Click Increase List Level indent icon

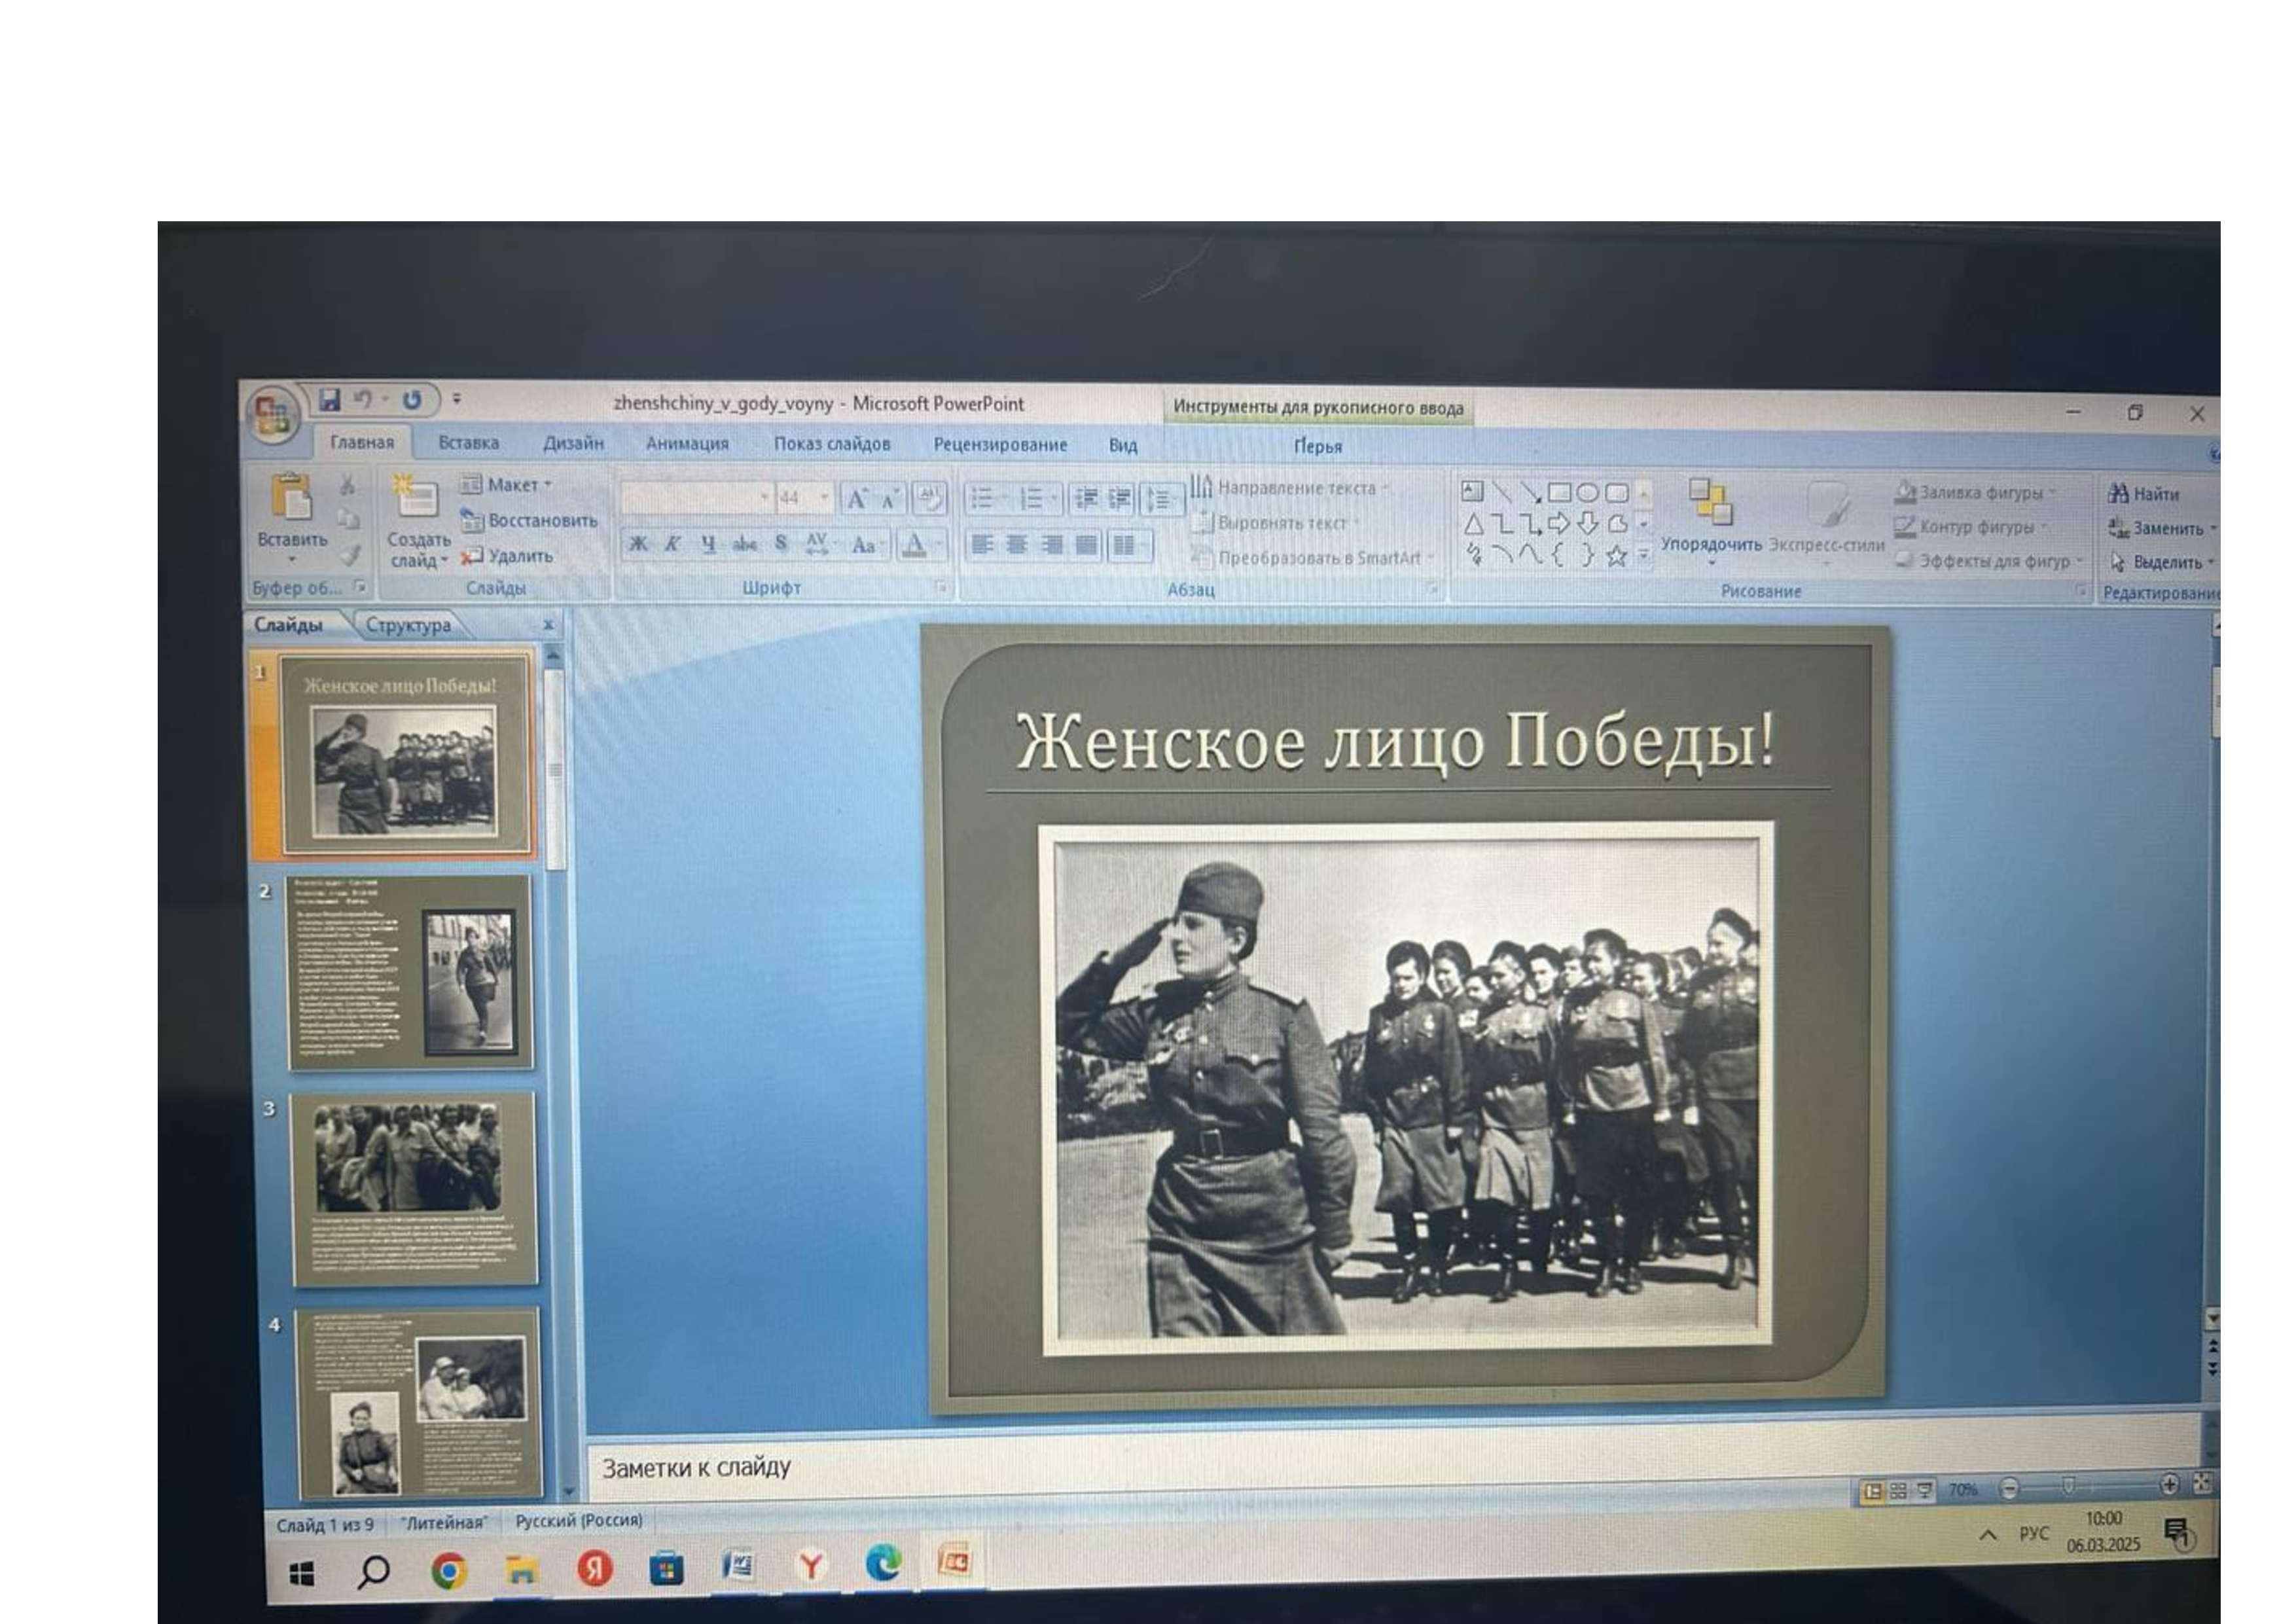pyautogui.click(x=1120, y=498)
